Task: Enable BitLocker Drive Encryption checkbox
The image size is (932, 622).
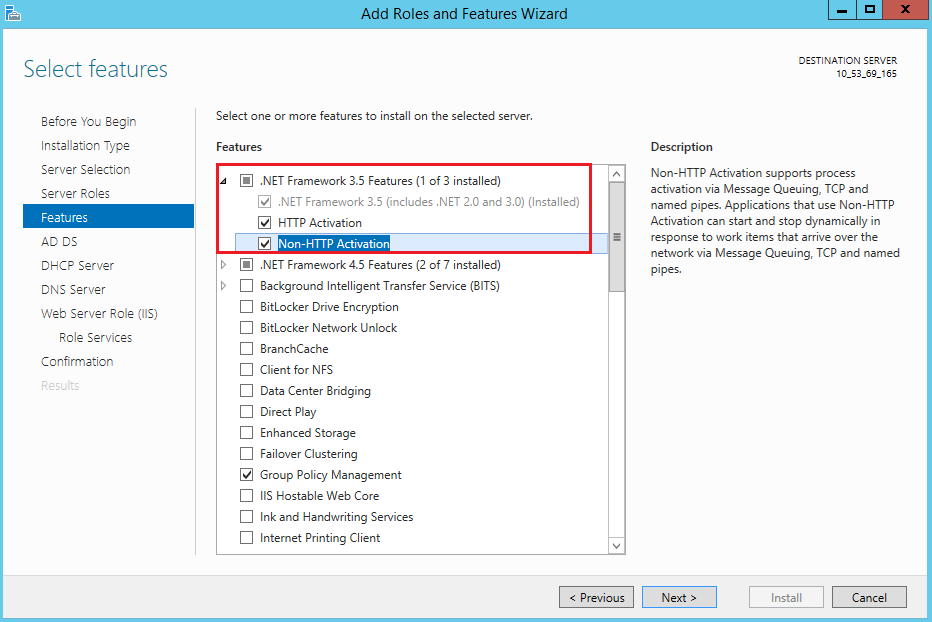Action: [x=246, y=307]
